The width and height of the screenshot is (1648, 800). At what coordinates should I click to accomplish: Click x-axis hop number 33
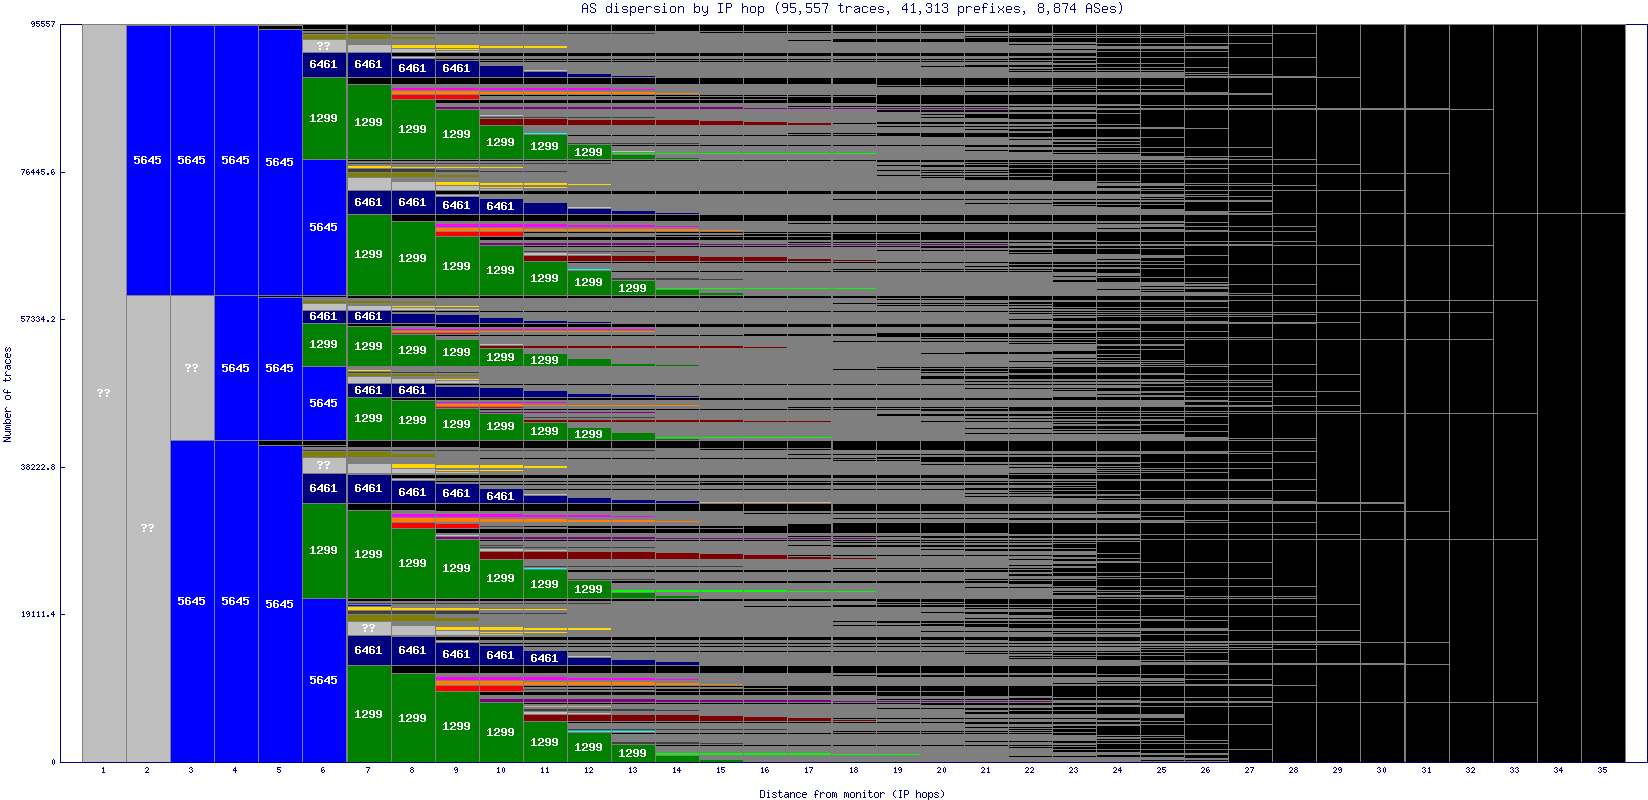click(x=1514, y=770)
